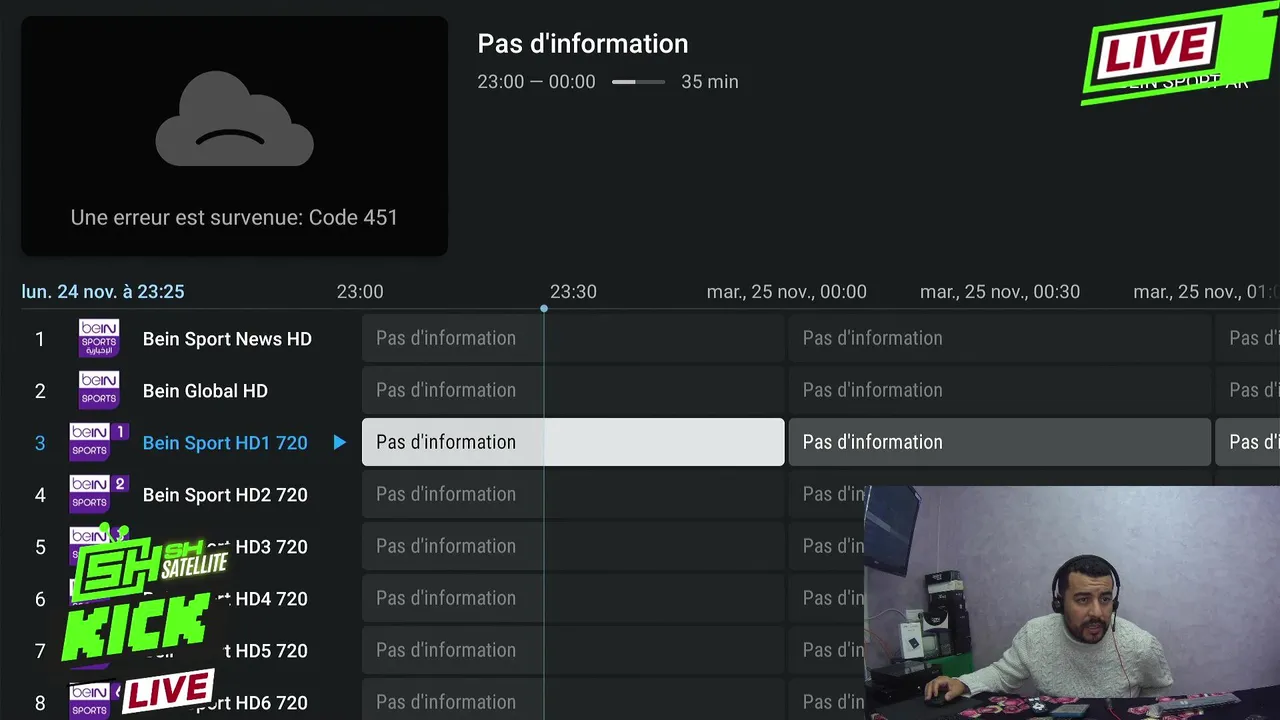
Task: Click the date label lun. 24 nov. à 23:25
Action: tap(103, 292)
